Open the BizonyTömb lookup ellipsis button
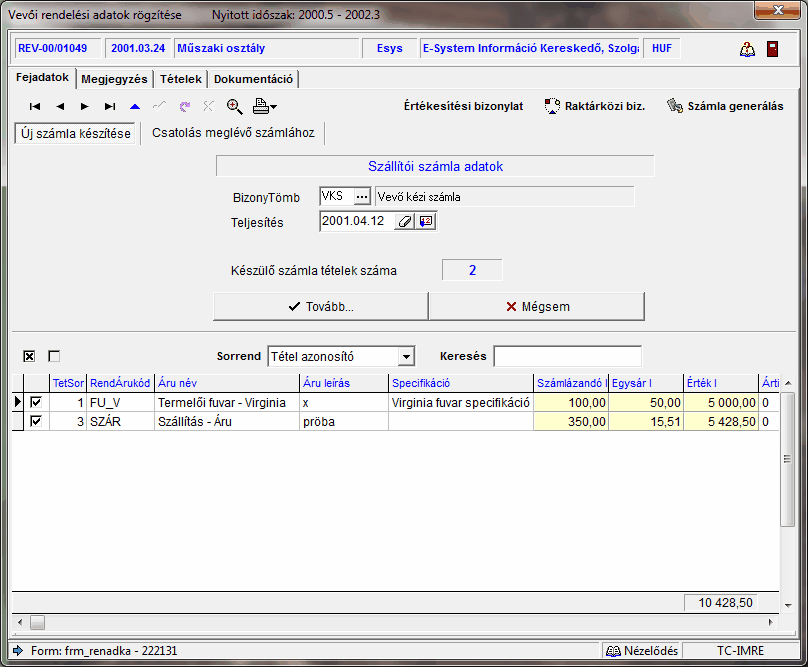Screen dimensions: 808x667 [362, 197]
